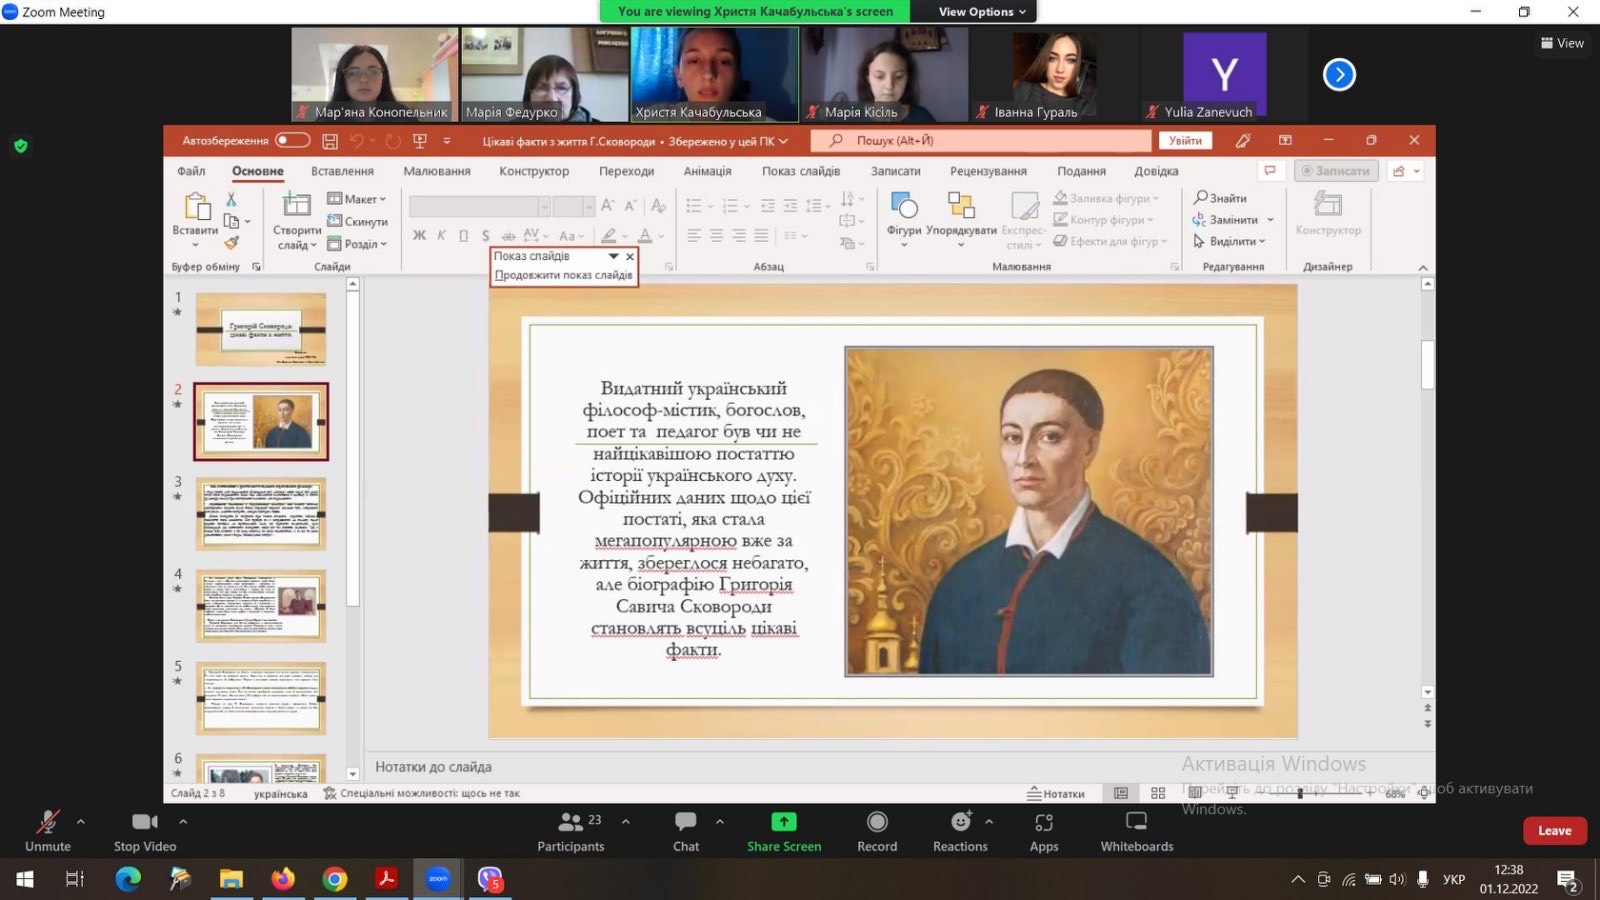Image resolution: width=1600 pixels, height=900 pixels.
Task: Open the Рецензування tab
Action: [x=988, y=171]
